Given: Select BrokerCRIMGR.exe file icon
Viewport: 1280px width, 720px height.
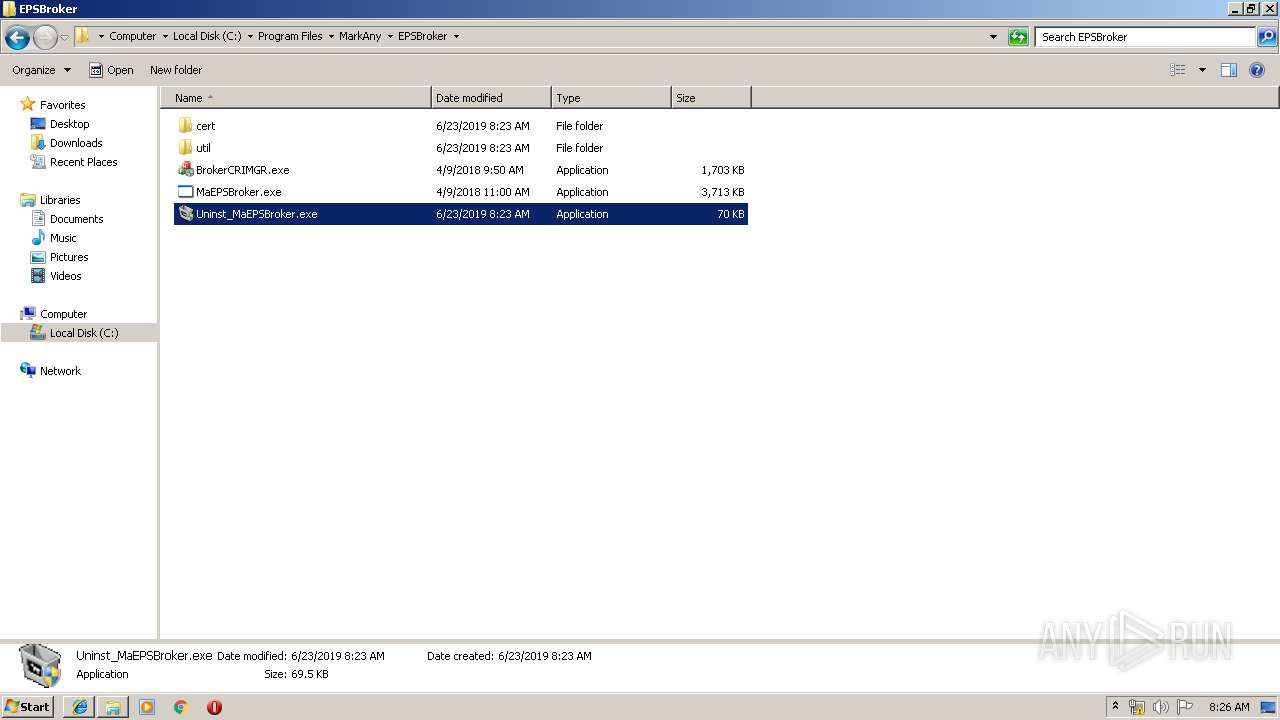Looking at the screenshot, I should point(185,170).
